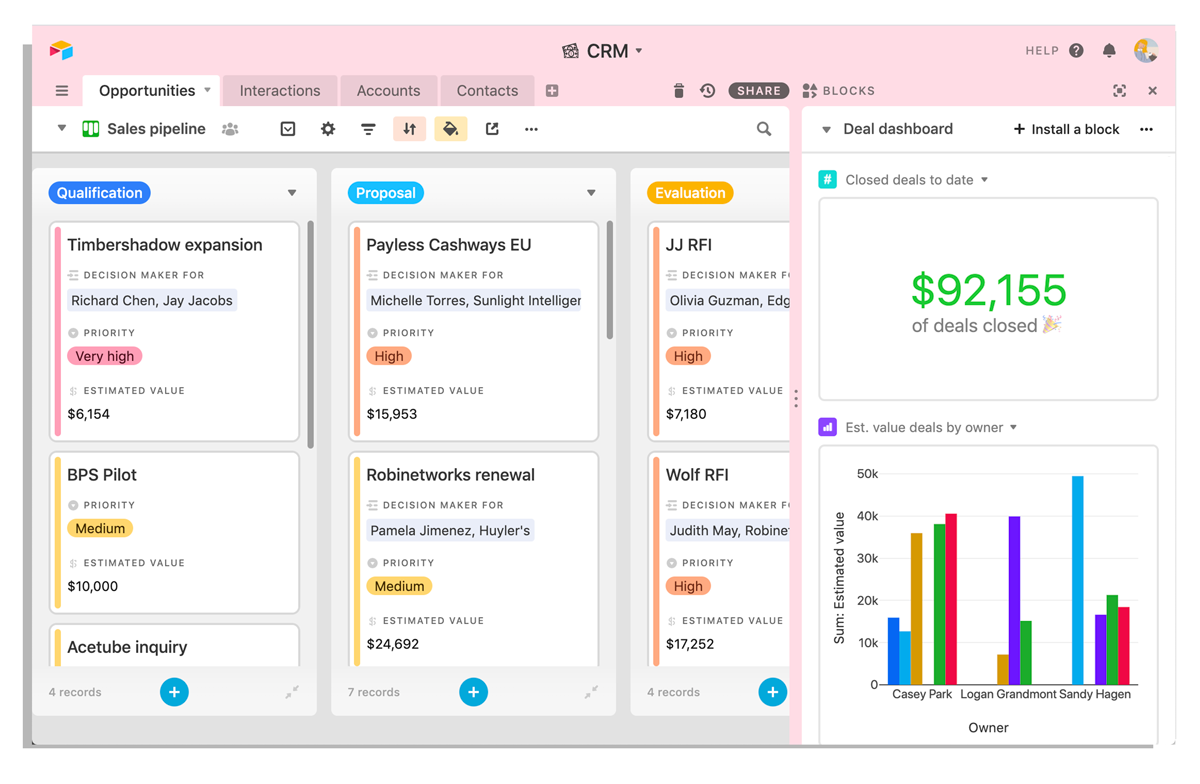Open the Qualification stack dropdown arrow
The height and width of the screenshot is (784, 1200).
click(292, 193)
